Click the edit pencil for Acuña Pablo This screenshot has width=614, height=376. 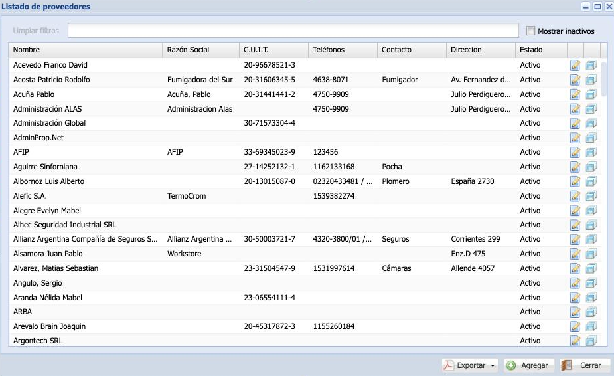pos(575,94)
